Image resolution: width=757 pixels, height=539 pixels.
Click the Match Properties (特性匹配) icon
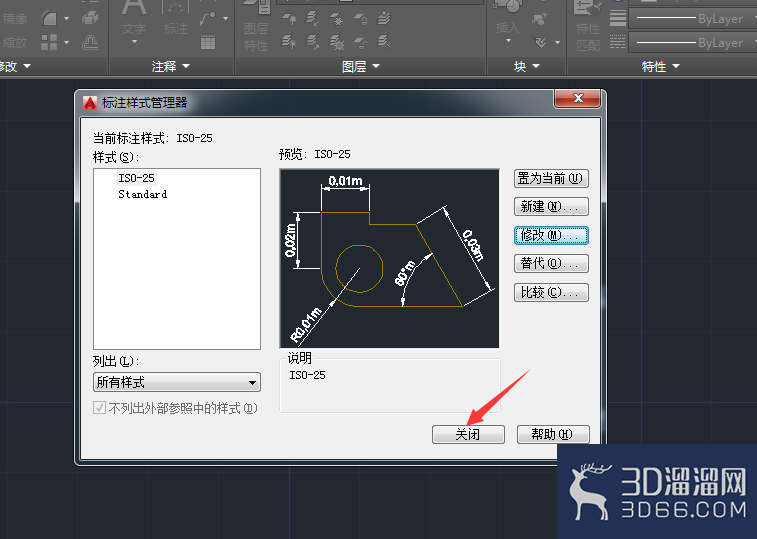point(588,25)
